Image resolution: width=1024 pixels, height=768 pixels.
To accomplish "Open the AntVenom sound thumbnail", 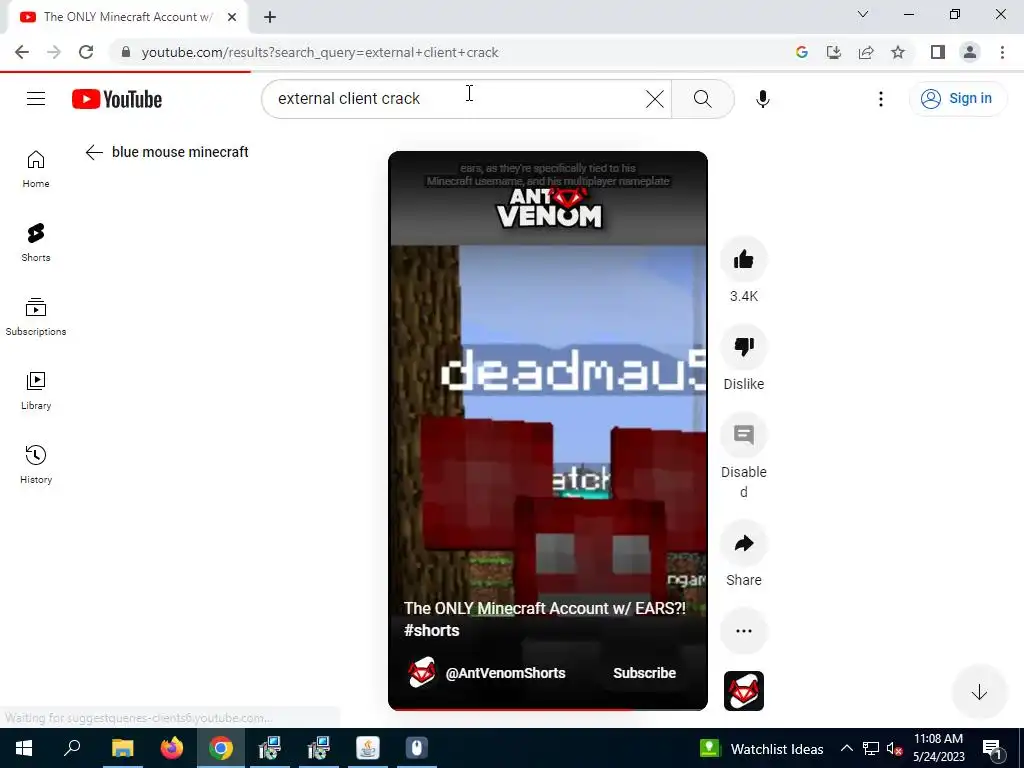I will pyautogui.click(x=743, y=691).
